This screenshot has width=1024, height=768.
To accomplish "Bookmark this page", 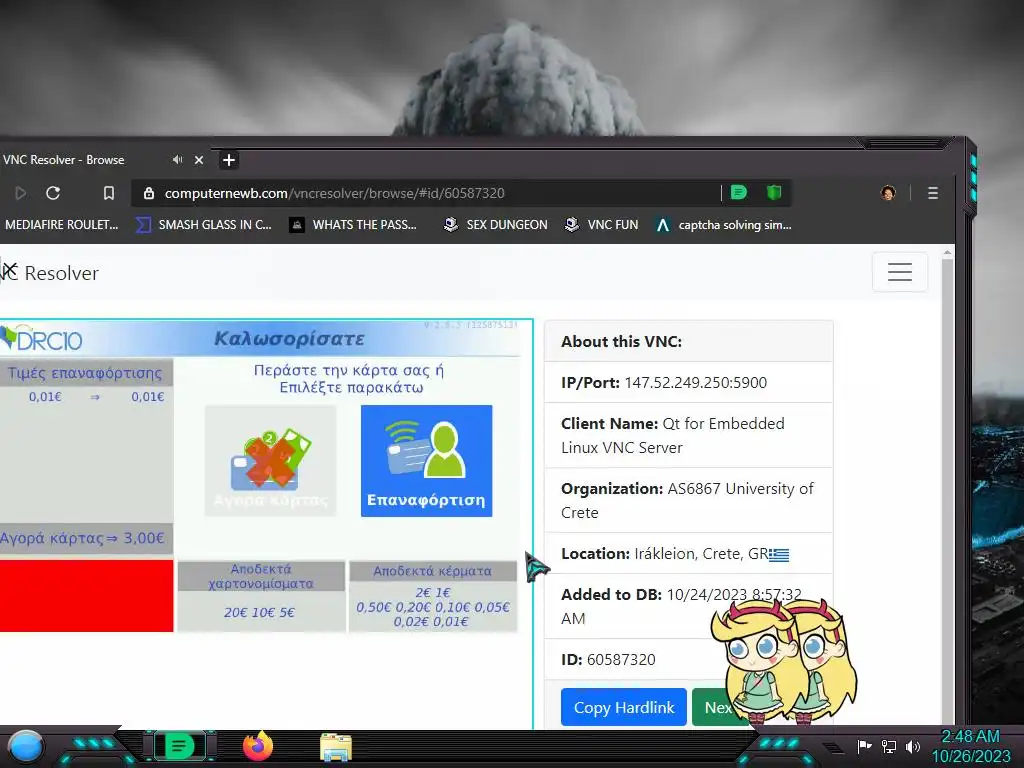I will [109, 193].
